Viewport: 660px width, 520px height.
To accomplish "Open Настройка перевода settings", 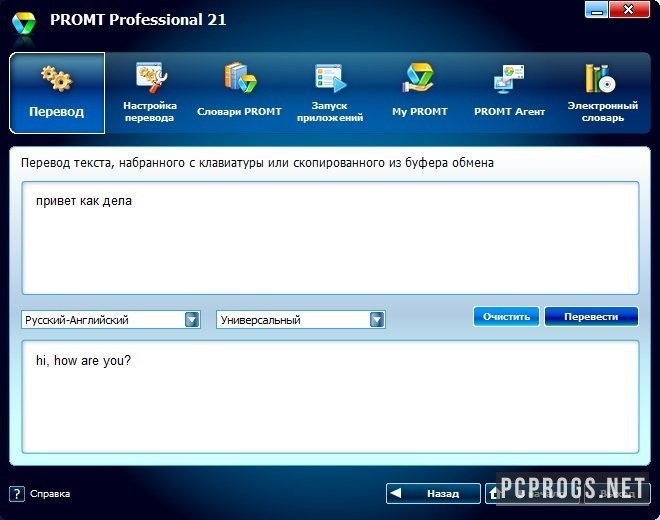I will click(150, 93).
